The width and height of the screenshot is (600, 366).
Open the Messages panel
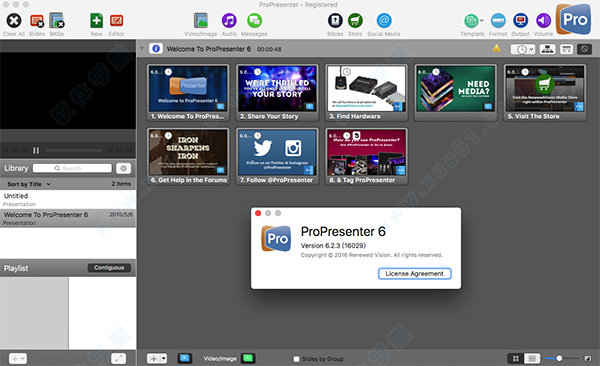254,21
